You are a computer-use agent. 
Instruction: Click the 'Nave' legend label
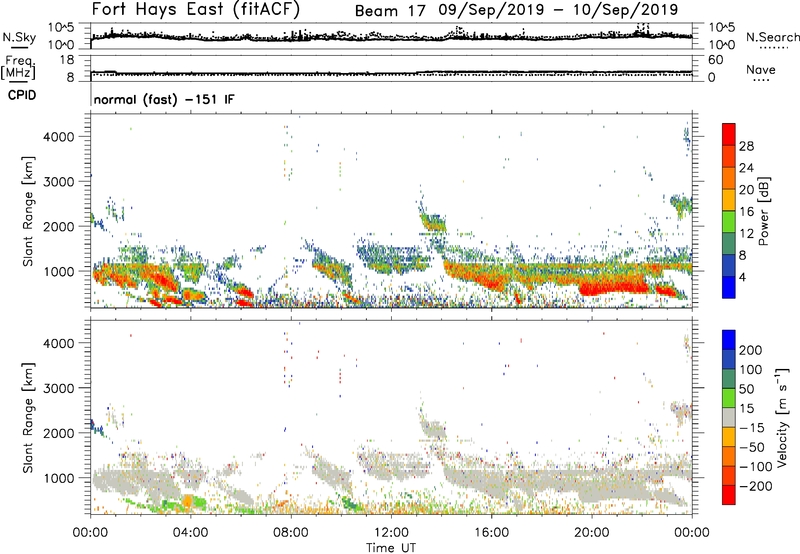coord(761,69)
